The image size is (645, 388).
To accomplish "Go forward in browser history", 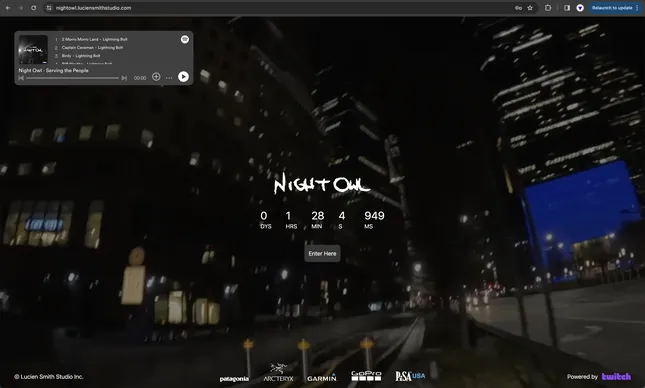I will [x=21, y=8].
